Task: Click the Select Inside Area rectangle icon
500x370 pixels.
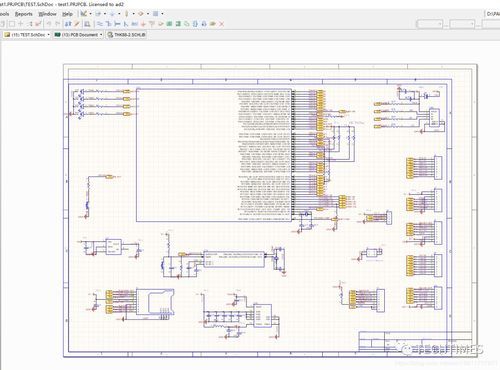Action: click(x=12, y=24)
